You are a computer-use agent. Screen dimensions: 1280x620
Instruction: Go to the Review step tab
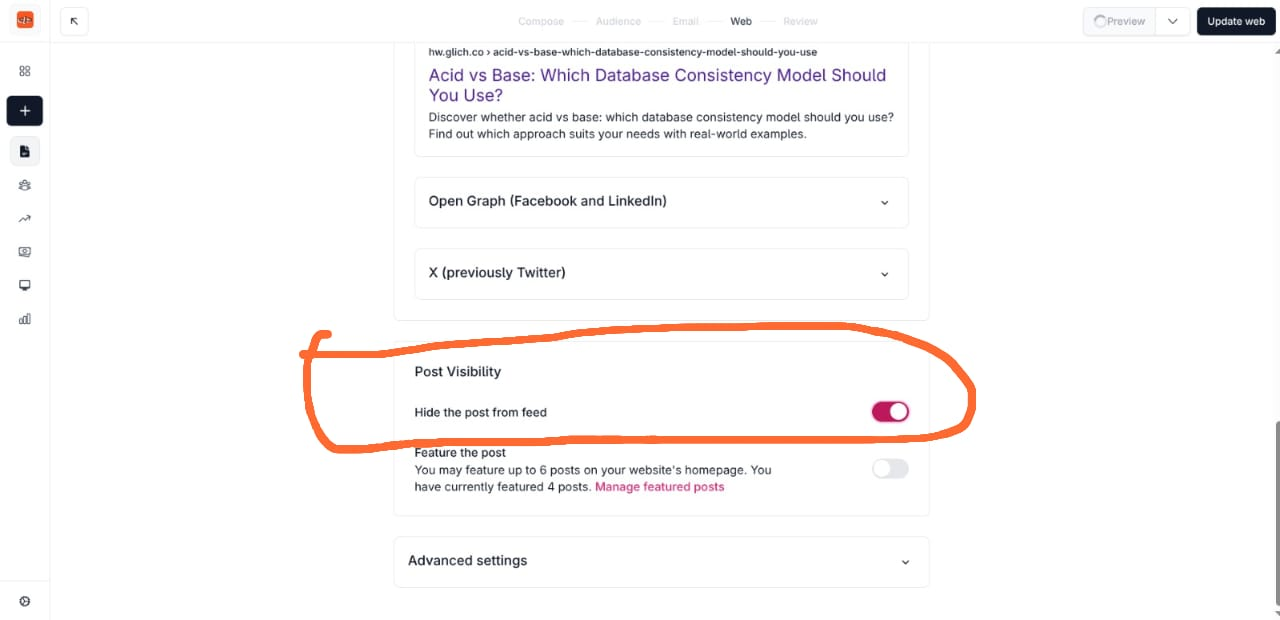pos(800,21)
